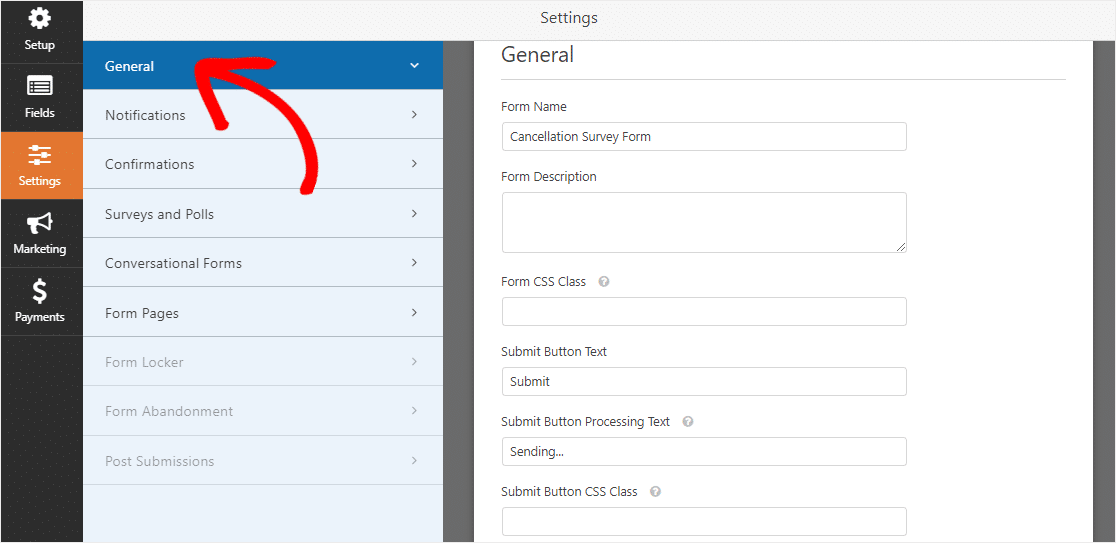Open the Payments dollar icon
The height and width of the screenshot is (543, 1116).
40,291
